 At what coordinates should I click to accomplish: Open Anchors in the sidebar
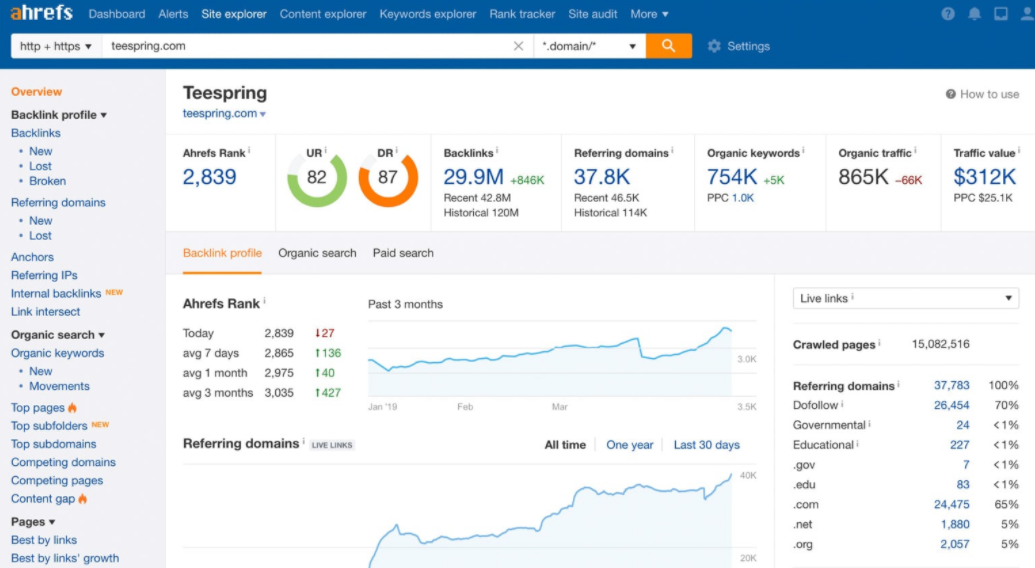pos(32,257)
